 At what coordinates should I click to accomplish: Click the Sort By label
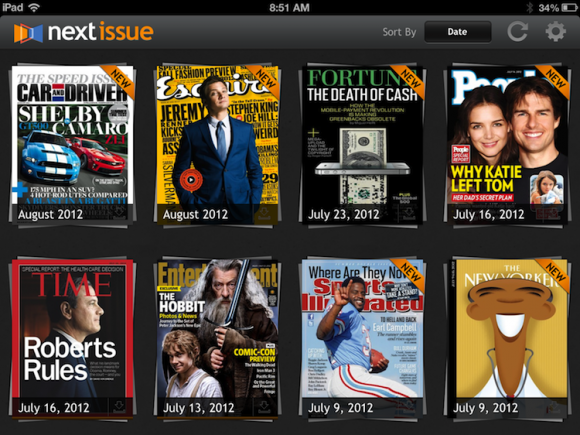click(x=399, y=32)
